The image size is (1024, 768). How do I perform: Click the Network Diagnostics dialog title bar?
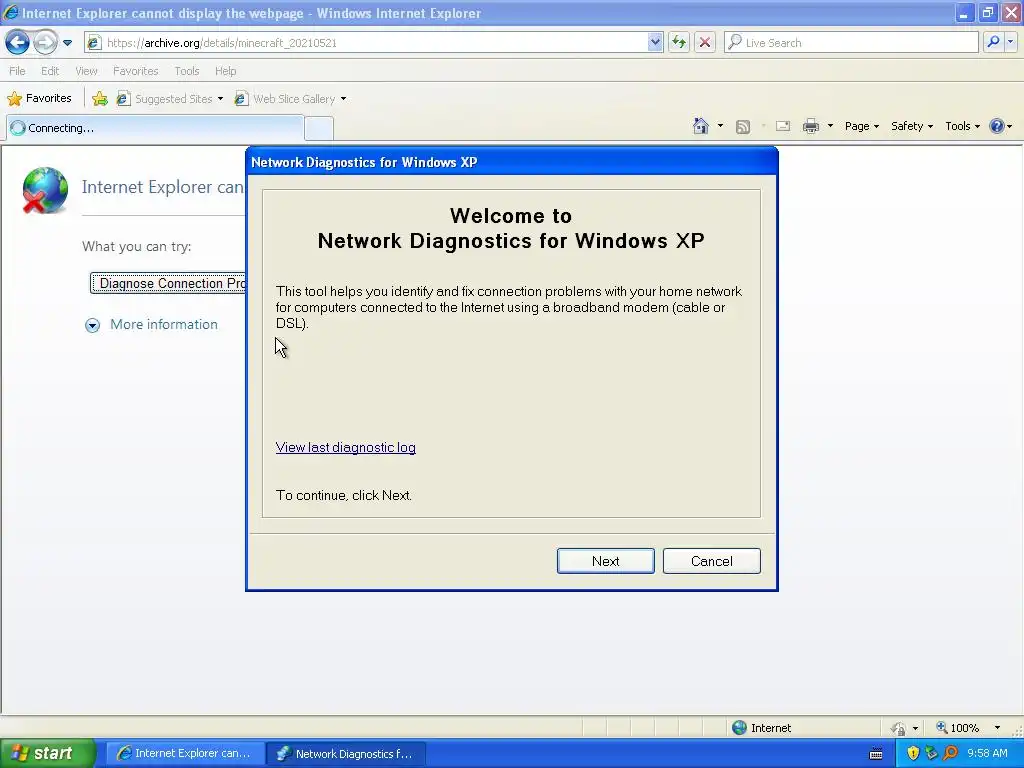[512, 162]
